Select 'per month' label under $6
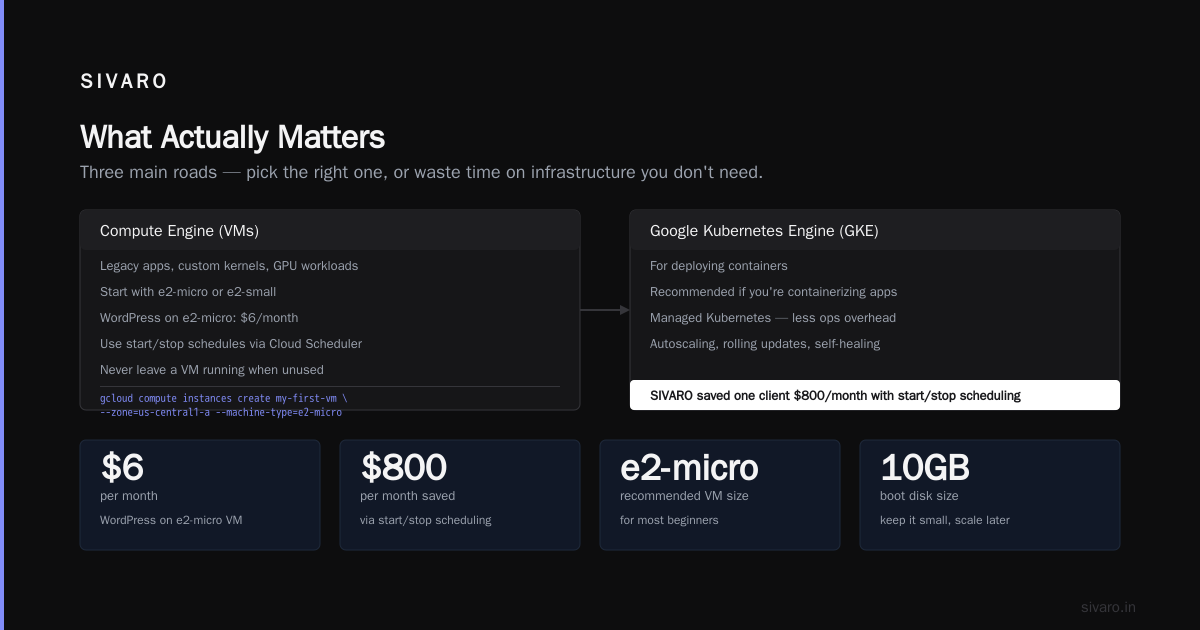The height and width of the screenshot is (630, 1200). (129, 496)
